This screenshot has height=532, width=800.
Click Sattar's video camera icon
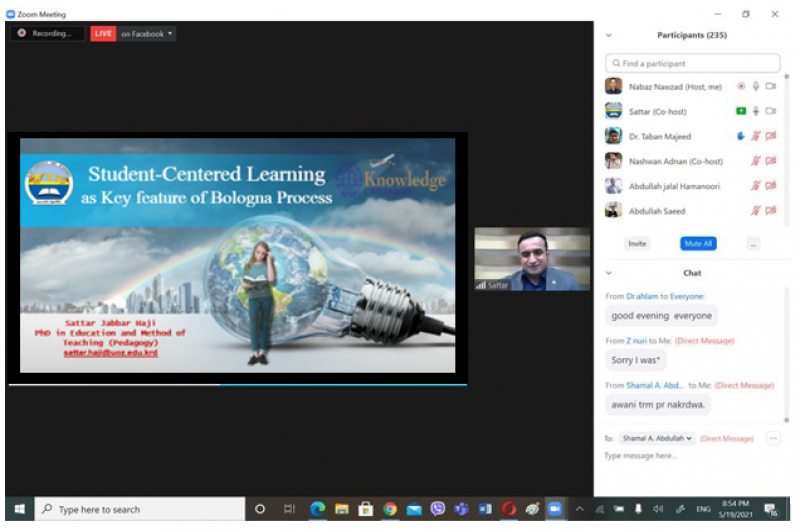tap(771, 111)
